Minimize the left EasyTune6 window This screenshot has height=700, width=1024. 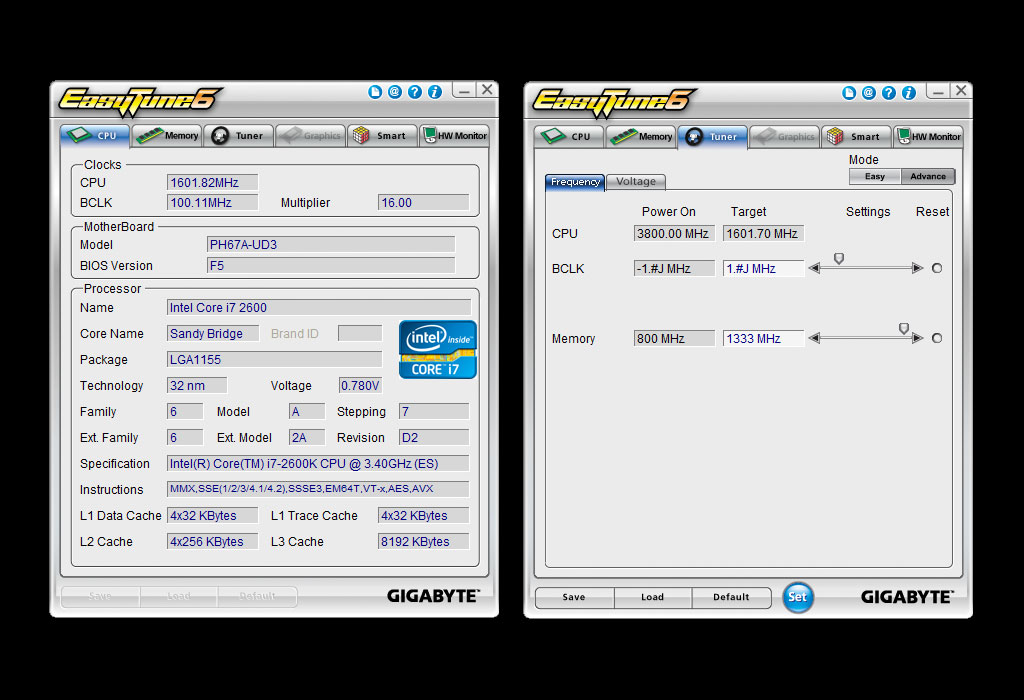[x=464, y=91]
